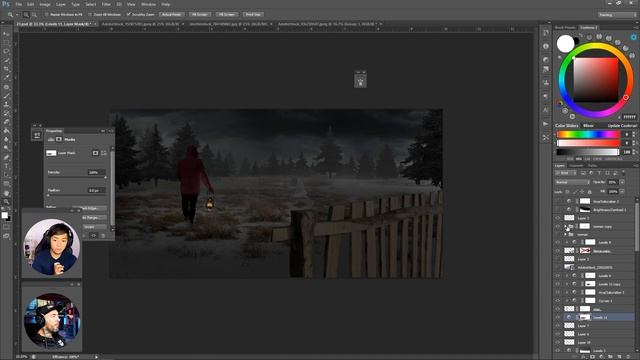The width and height of the screenshot is (640, 360).
Task: Enable Resize Windows to Fit checkbox
Action: pos(47,15)
